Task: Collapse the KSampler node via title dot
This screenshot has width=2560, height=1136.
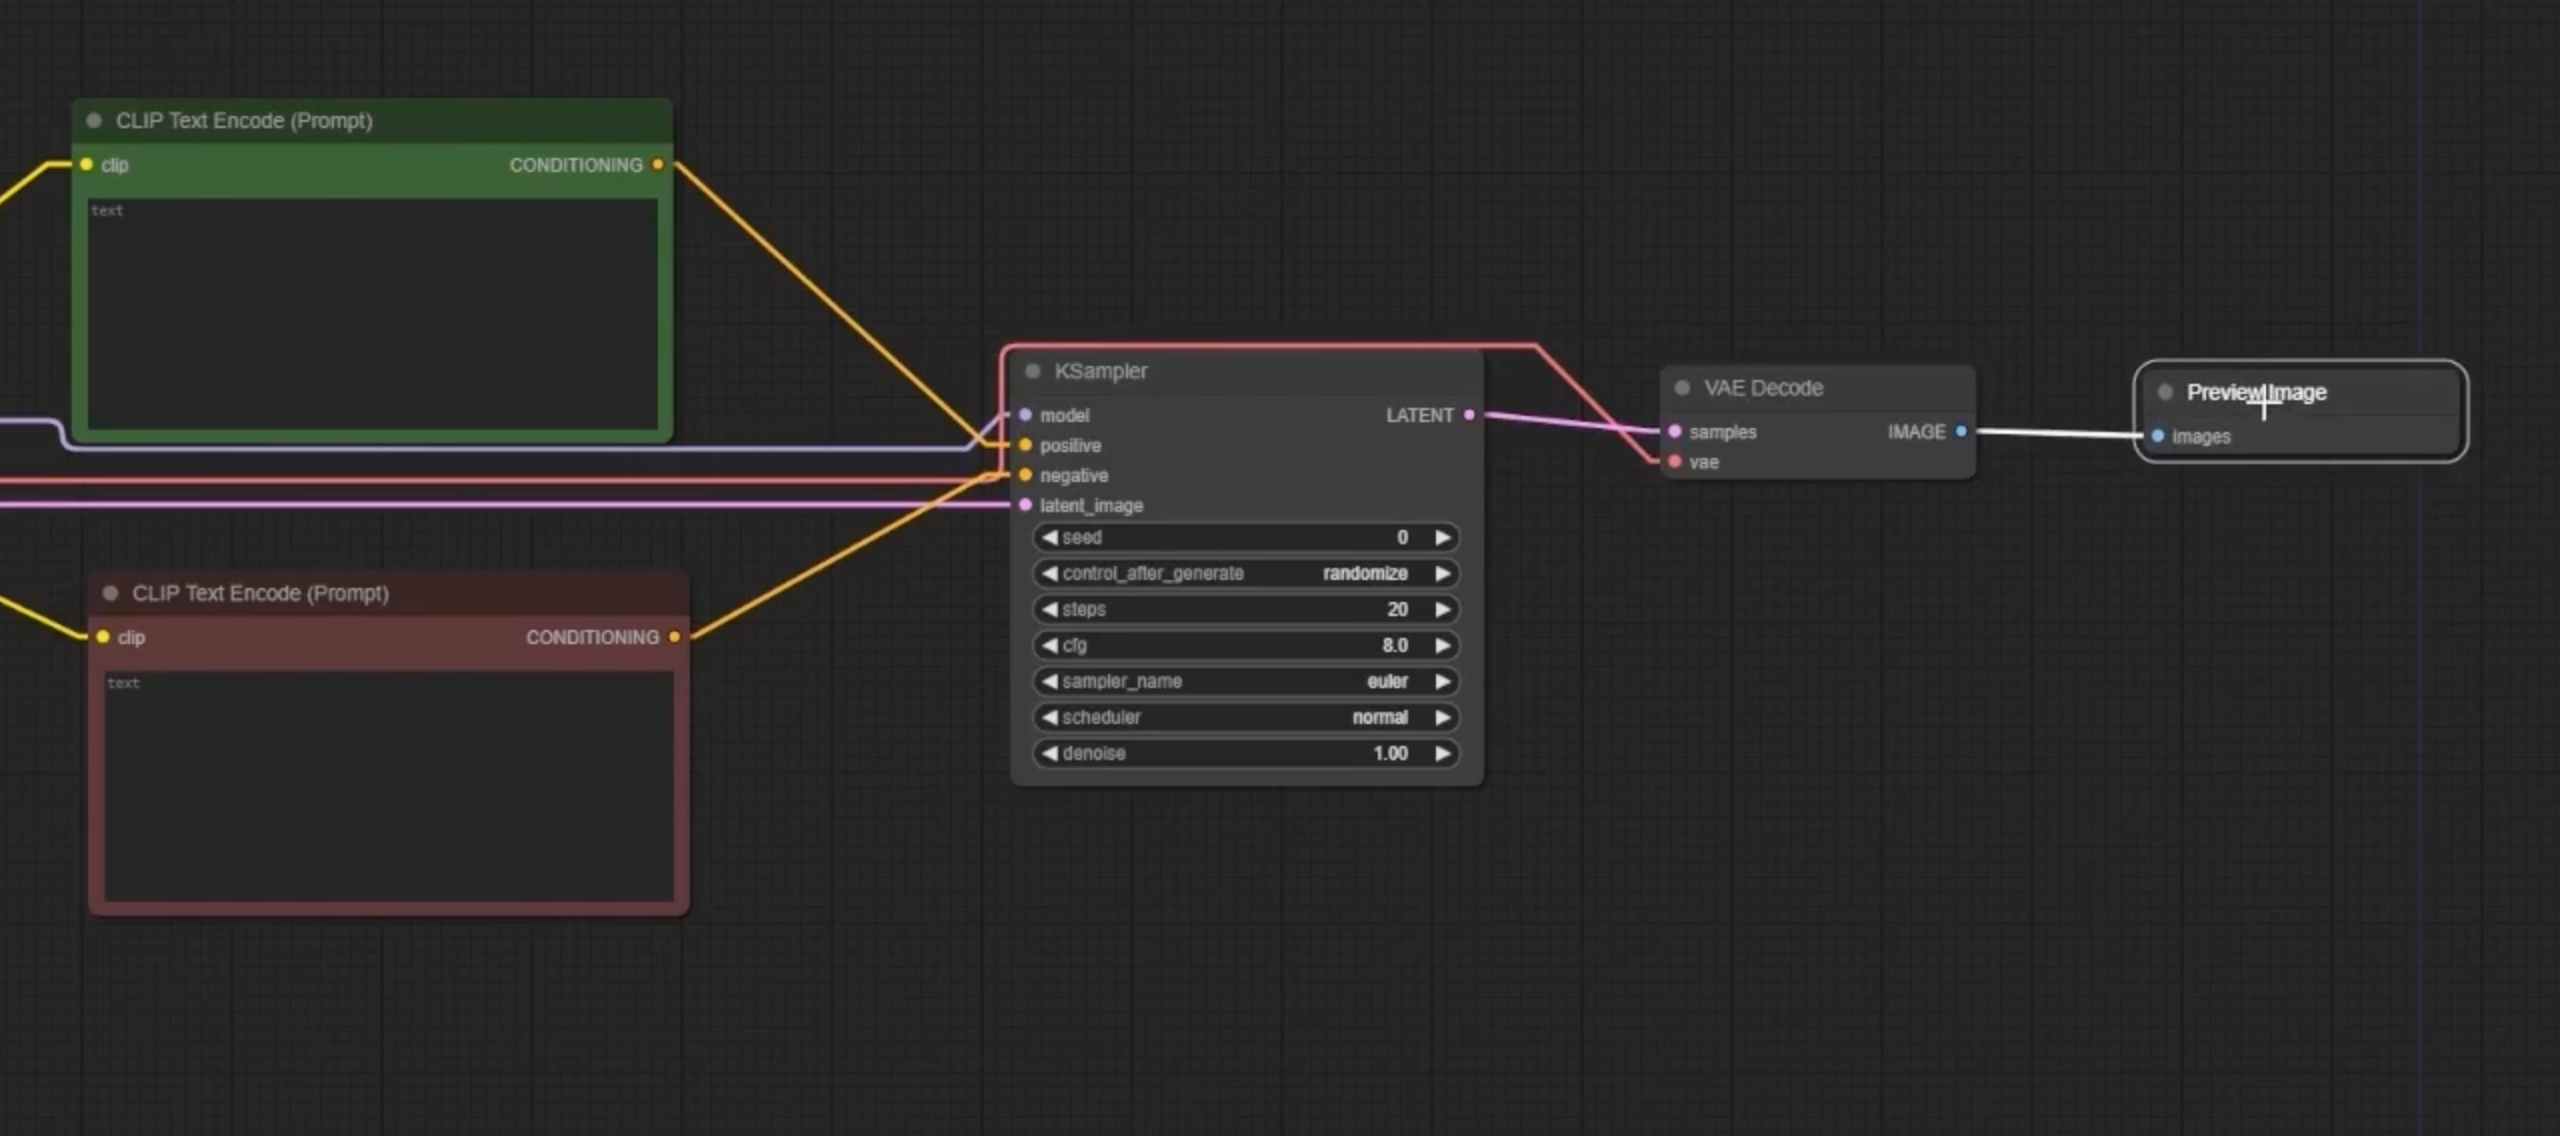Action: point(1033,371)
